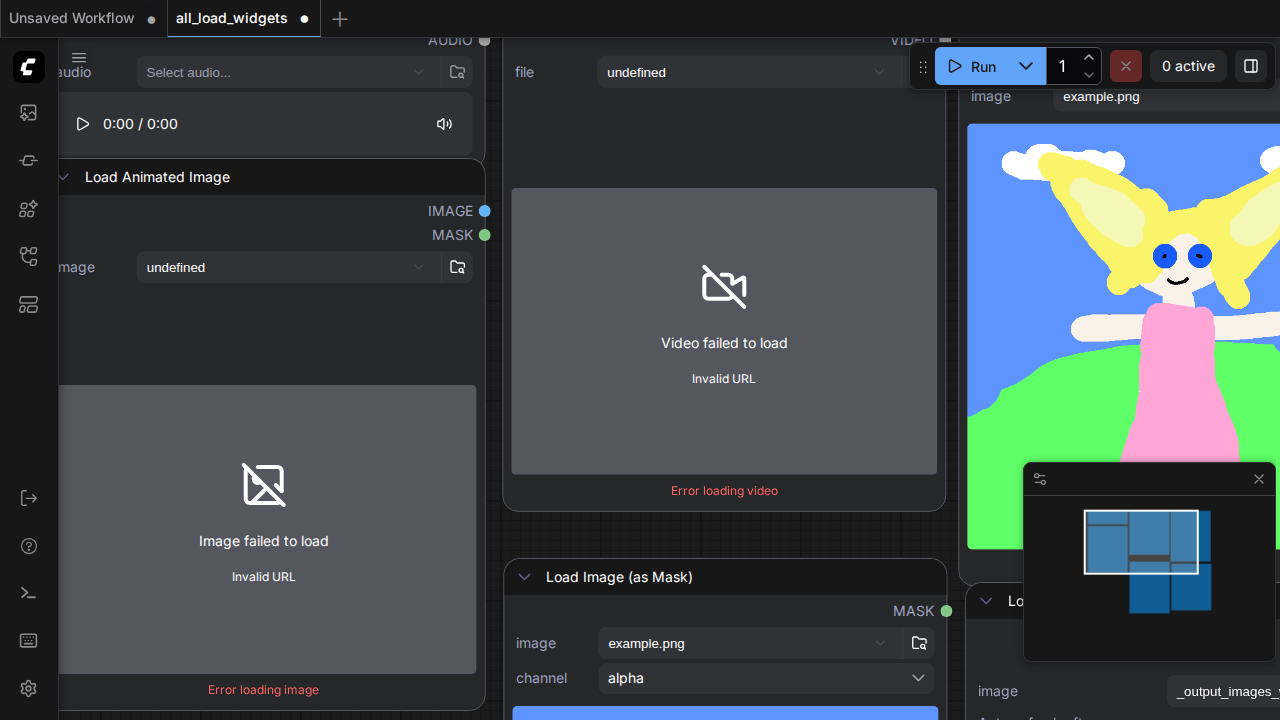The height and width of the screenshot is (720, 1280).
Task: Browse files for Load Animated Image
Action: click(x=457, y=267)
